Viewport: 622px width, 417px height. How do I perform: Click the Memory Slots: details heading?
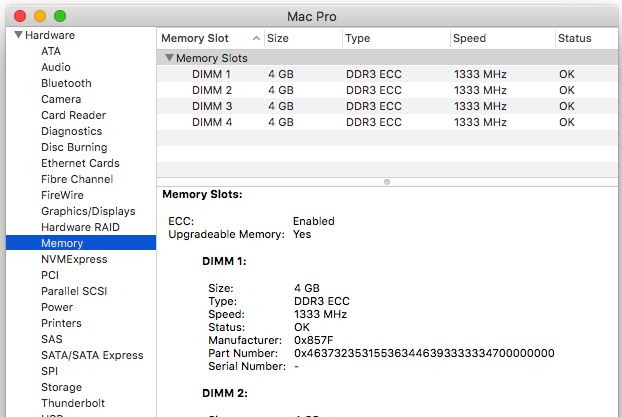click(202, 194)
